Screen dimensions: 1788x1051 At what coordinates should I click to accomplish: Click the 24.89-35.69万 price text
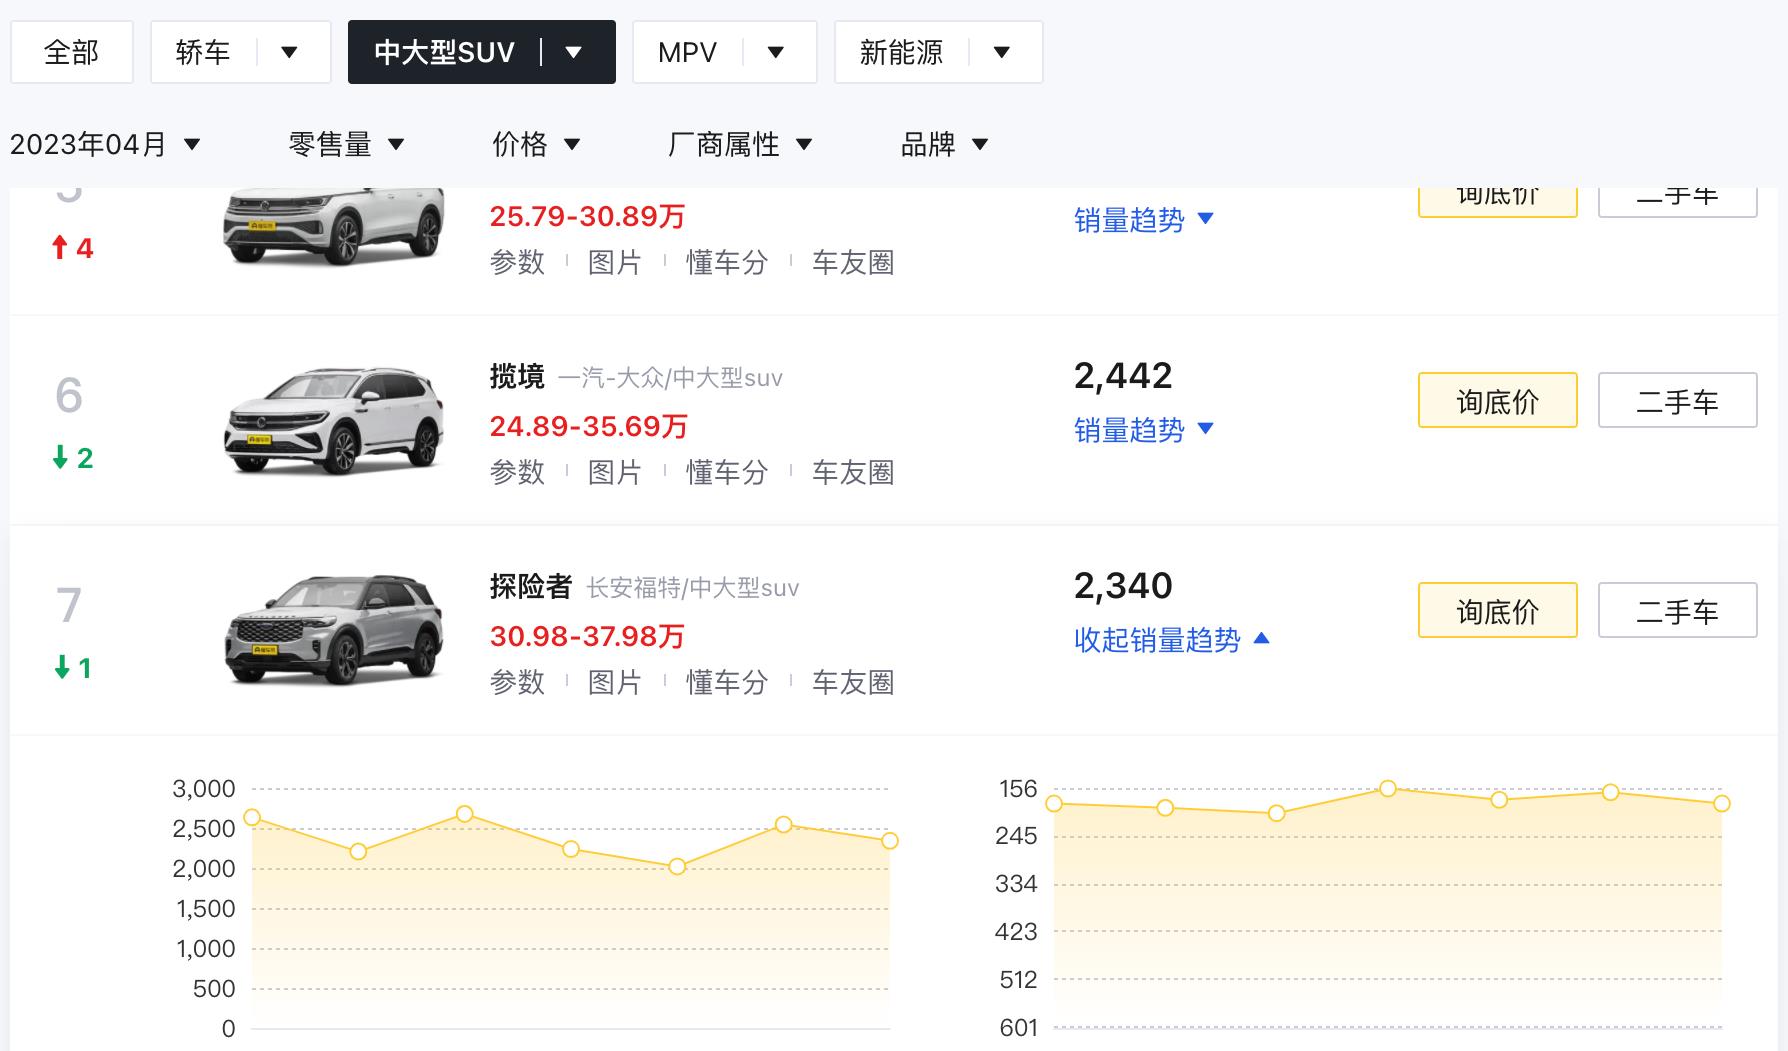(589, 427)
